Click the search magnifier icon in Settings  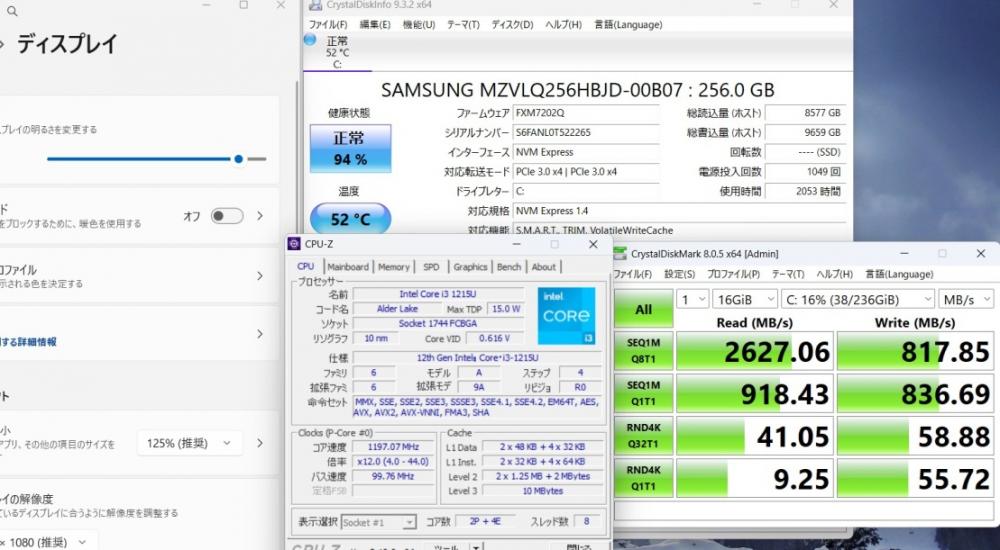click(12, 11)
